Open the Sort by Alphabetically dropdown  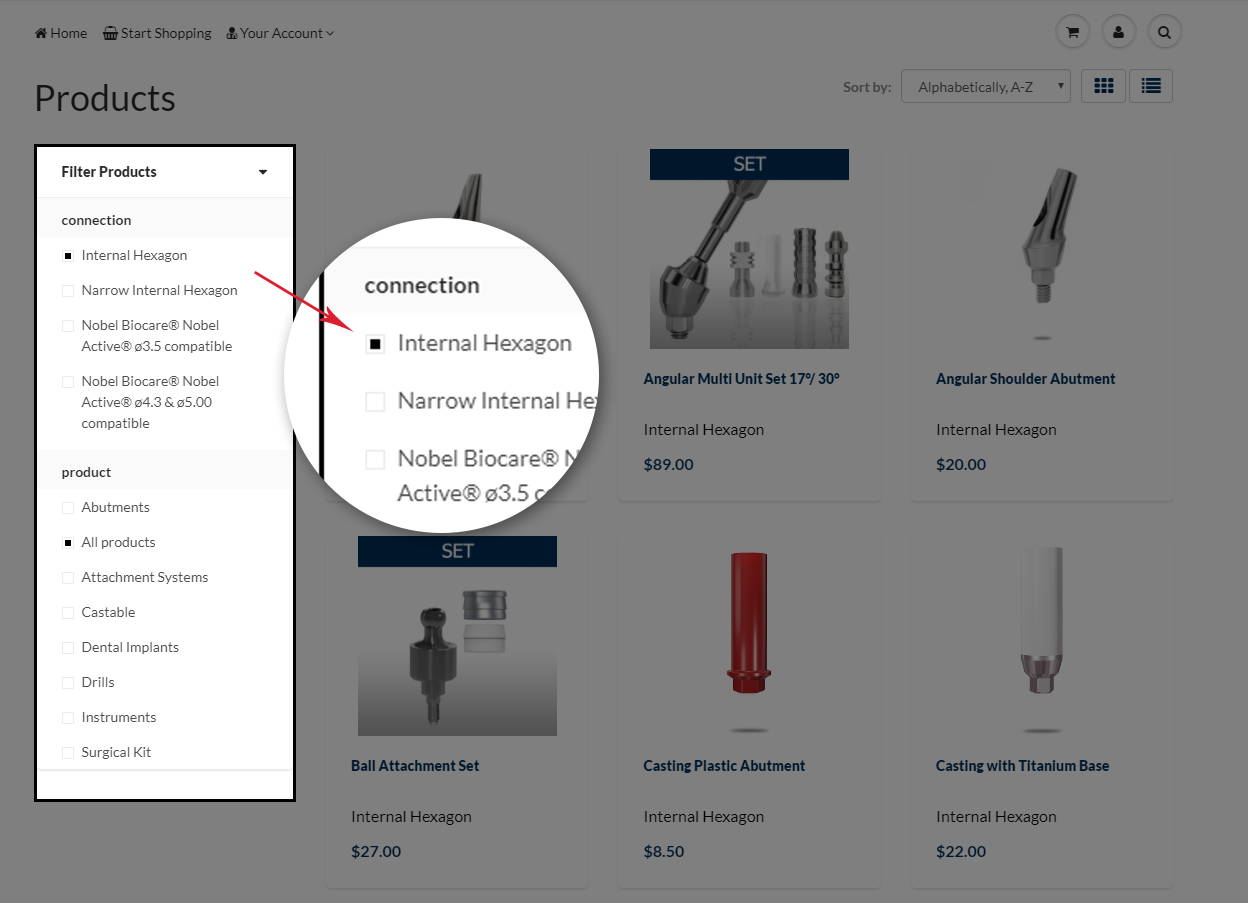click(x=986, y=87)
